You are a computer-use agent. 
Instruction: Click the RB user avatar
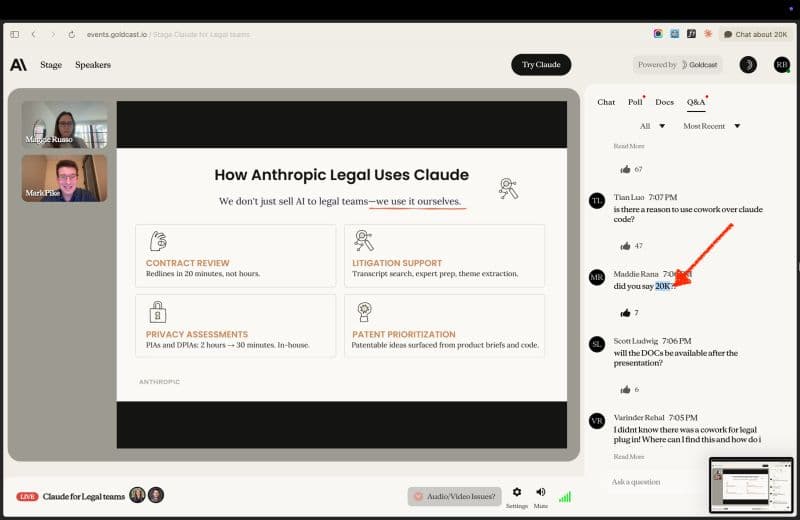781,65
